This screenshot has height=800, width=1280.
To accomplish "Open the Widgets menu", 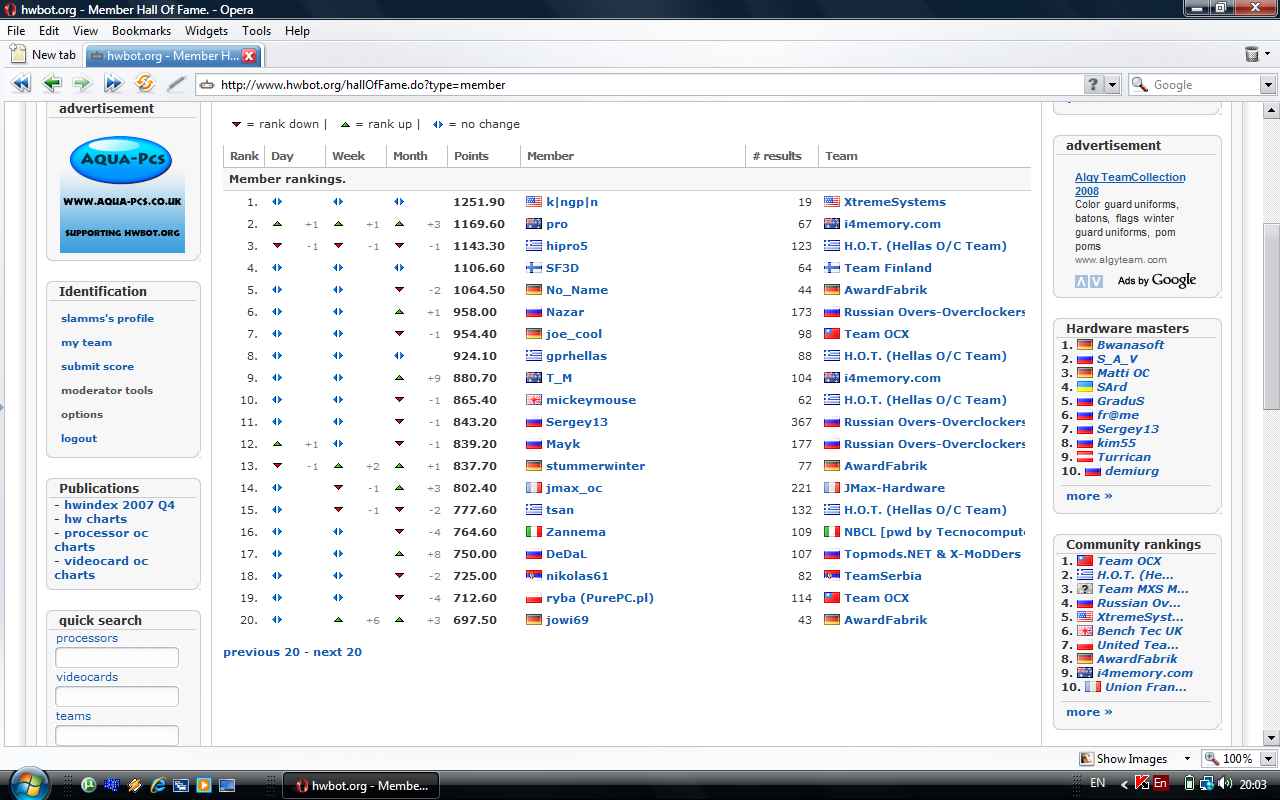I will [x=206, y=31].
